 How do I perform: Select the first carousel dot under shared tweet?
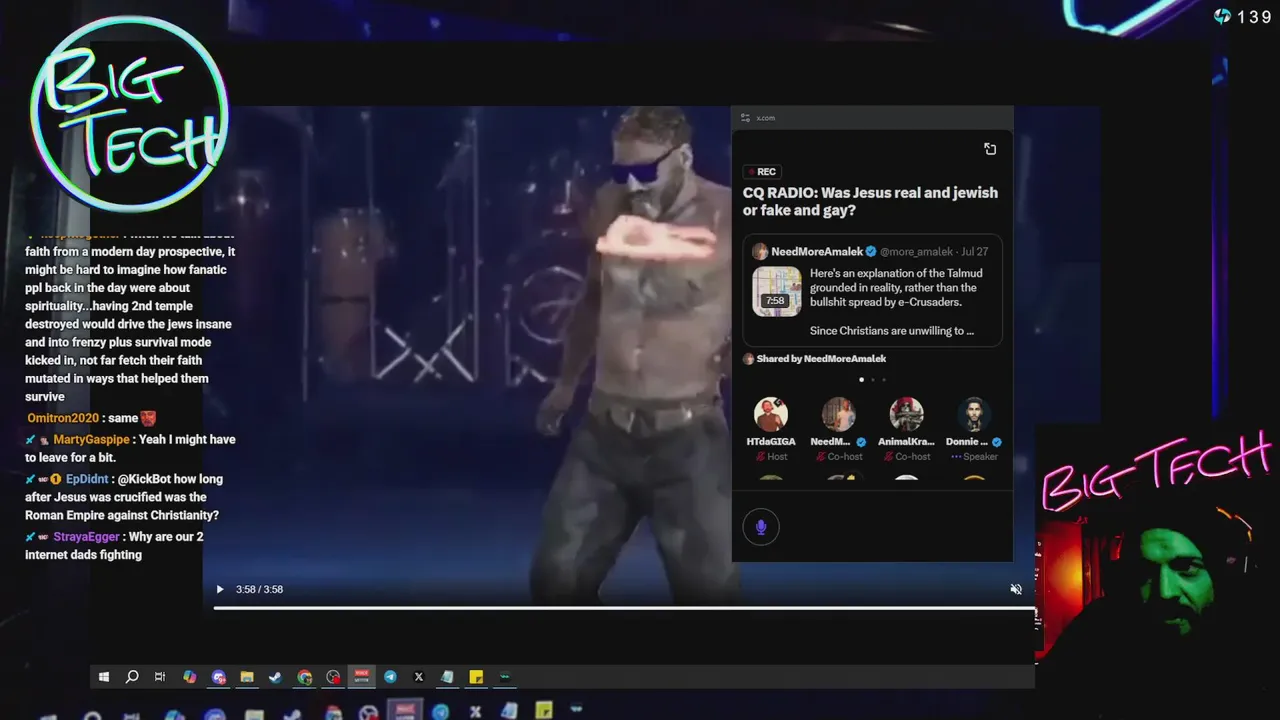(861, 380)
